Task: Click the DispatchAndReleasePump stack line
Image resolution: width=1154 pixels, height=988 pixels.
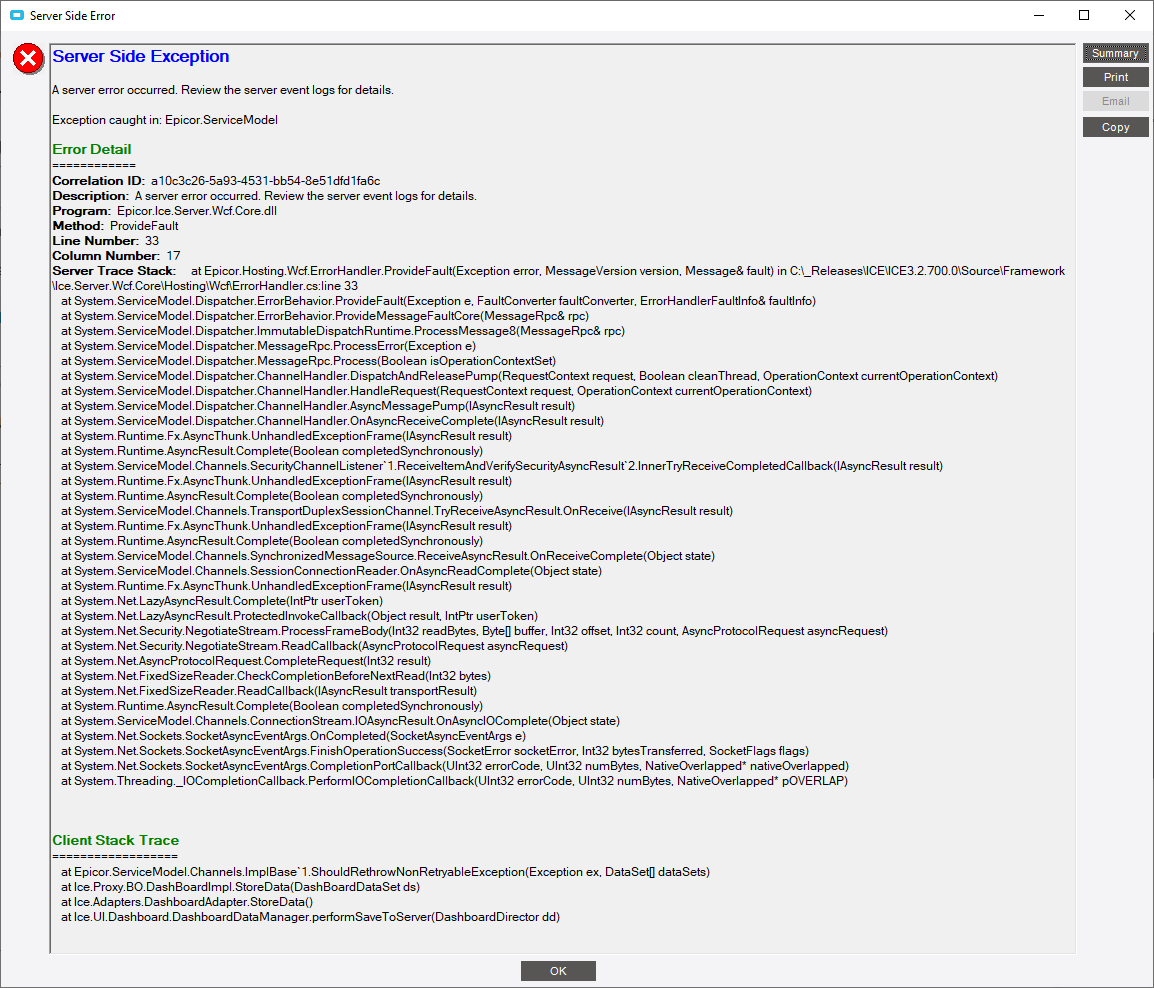Action: [529, 376]
